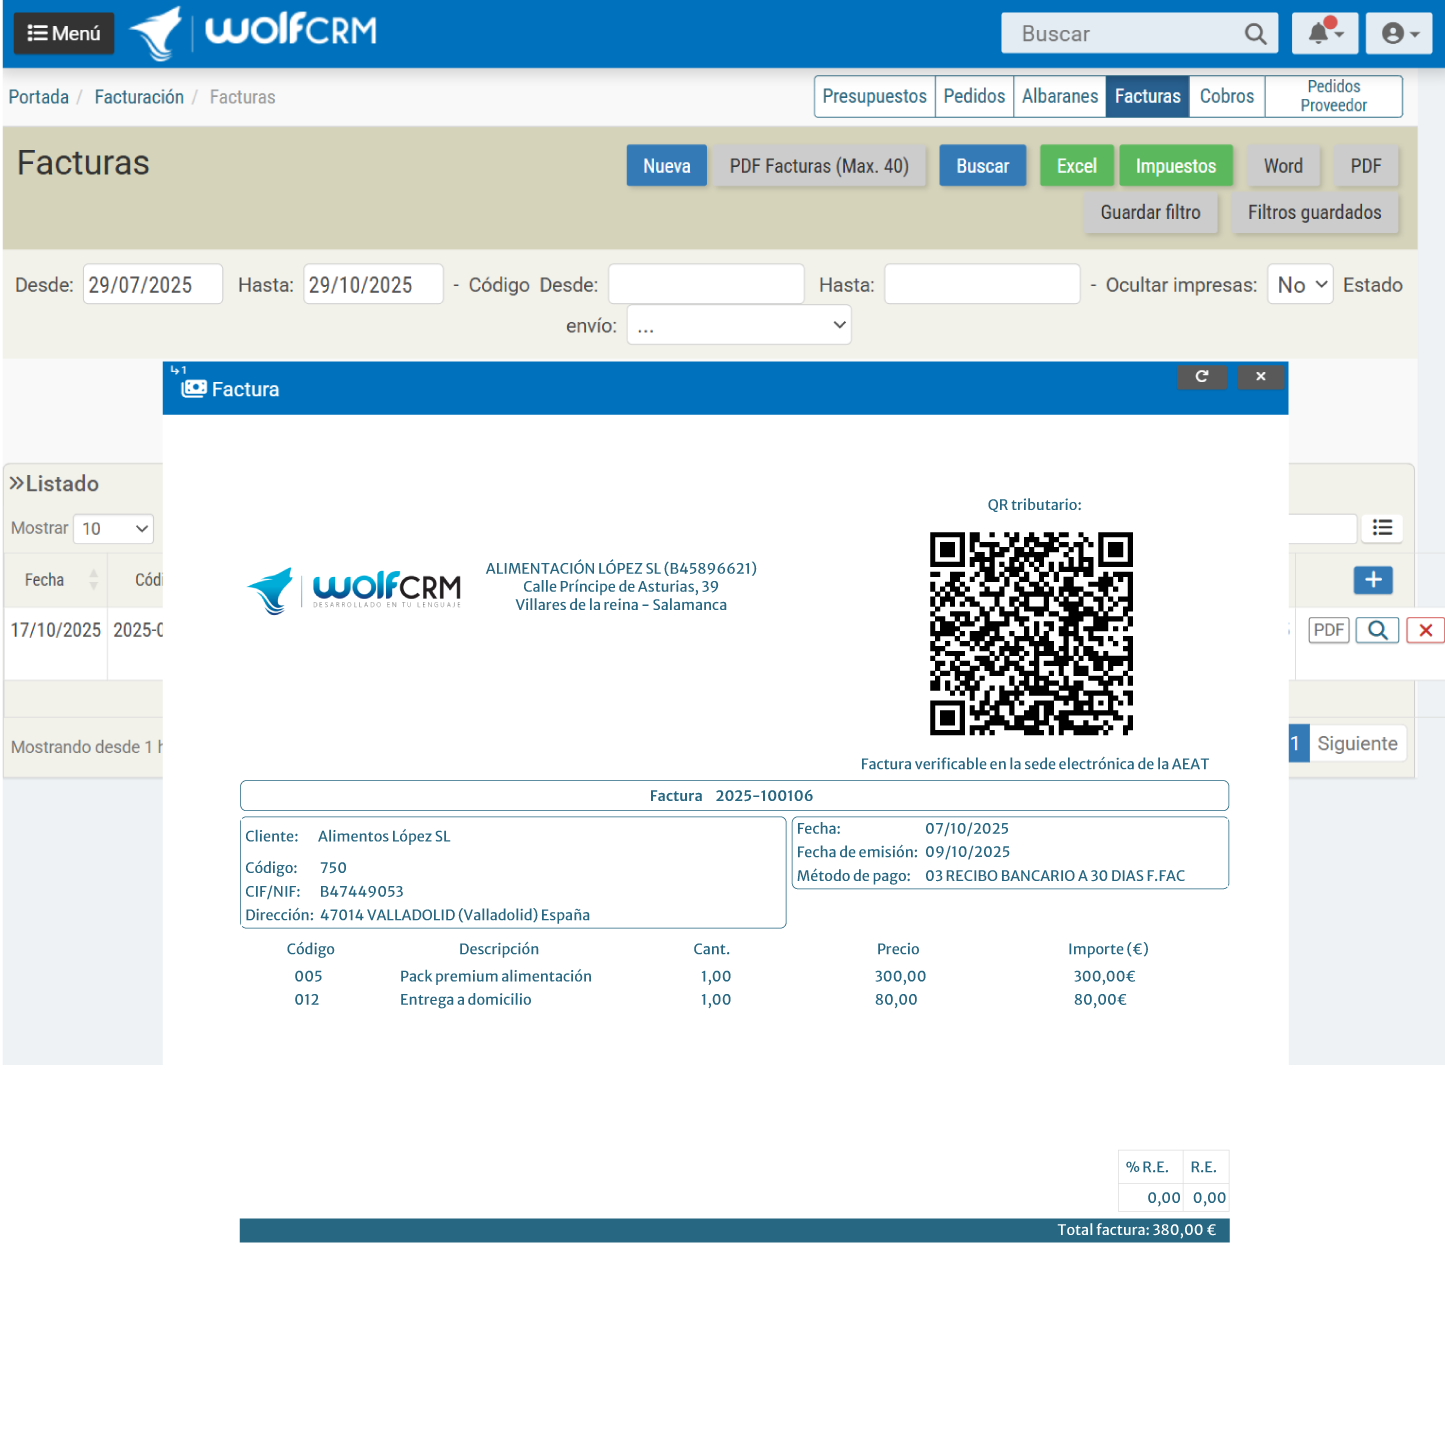Click the Código Desde input
Image resolution: width=1445 pixels, height=1446 pixels.
pos(706,284)
